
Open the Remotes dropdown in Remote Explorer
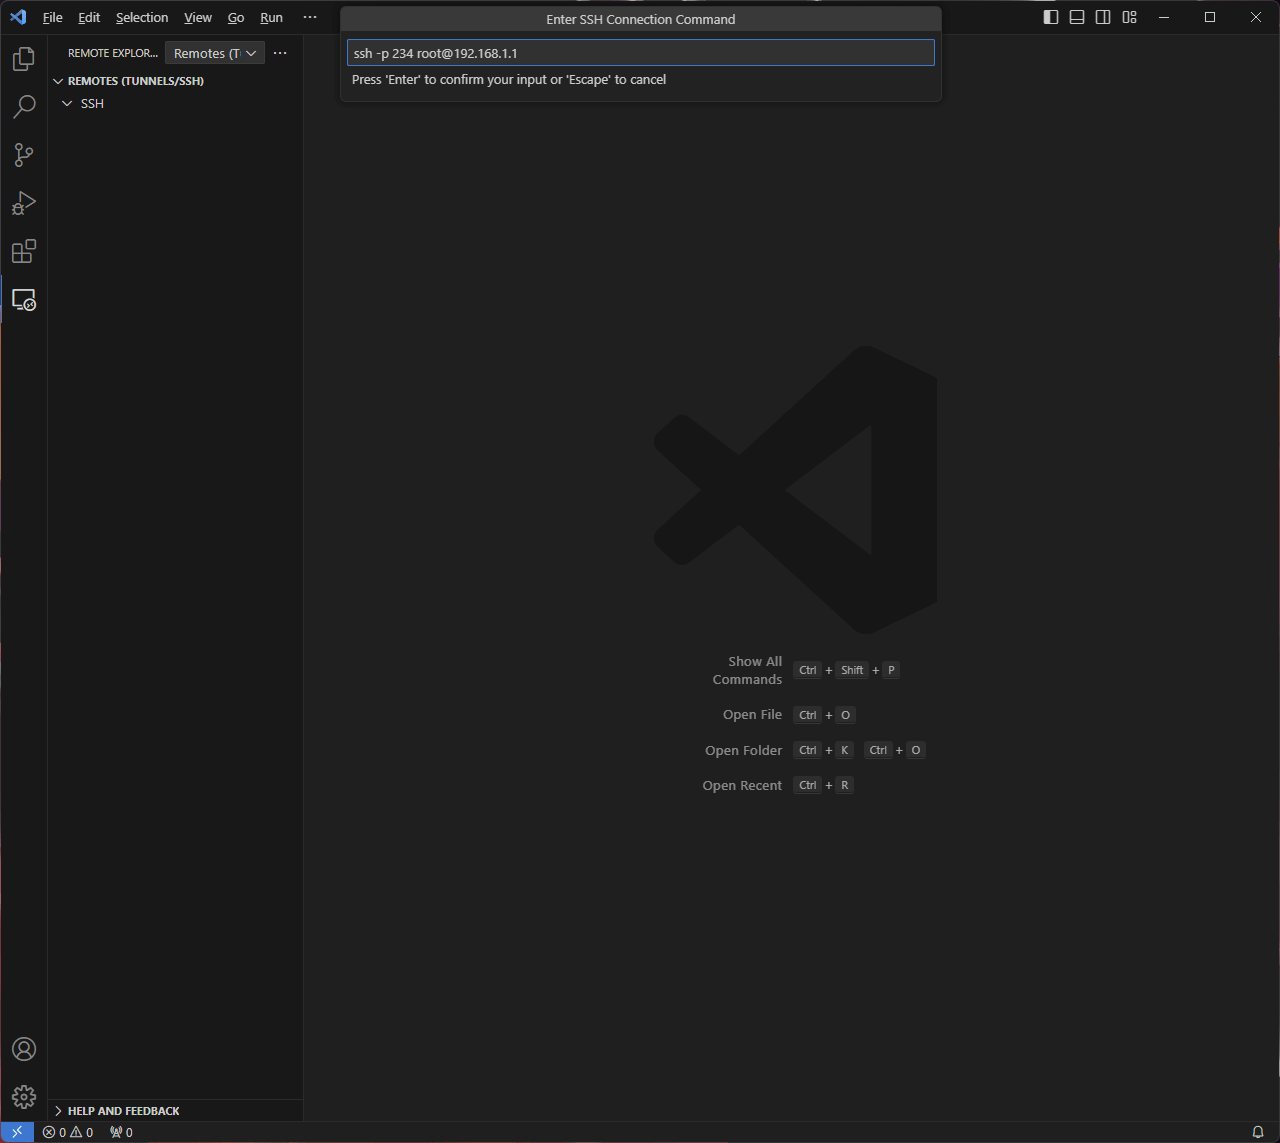point(214,53)
